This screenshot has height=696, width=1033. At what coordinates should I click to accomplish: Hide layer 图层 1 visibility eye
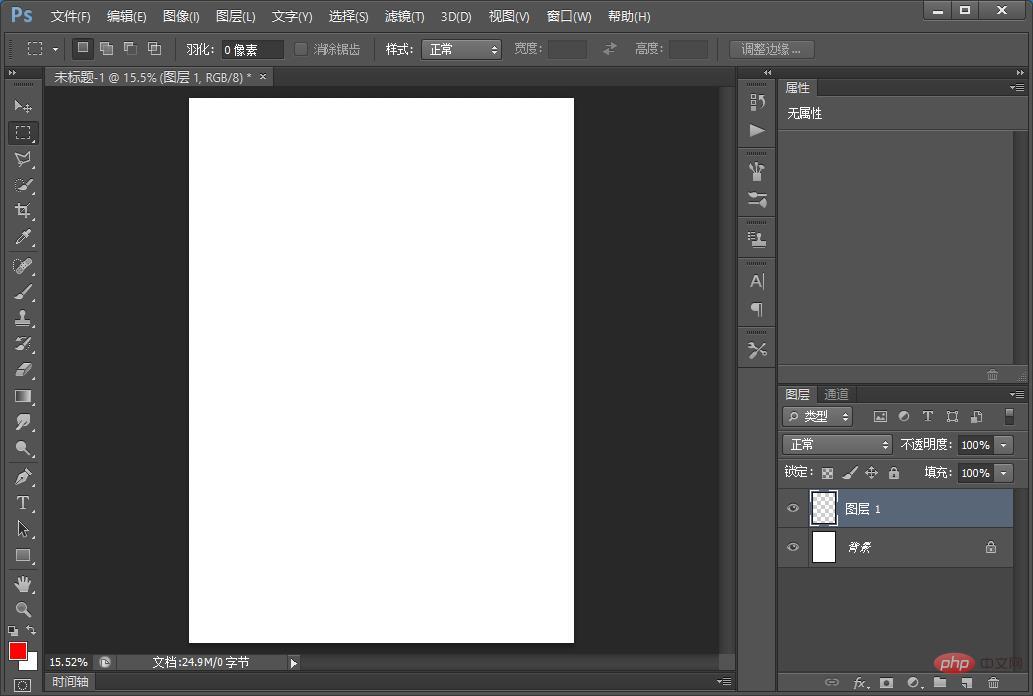[x=793, y=508]
